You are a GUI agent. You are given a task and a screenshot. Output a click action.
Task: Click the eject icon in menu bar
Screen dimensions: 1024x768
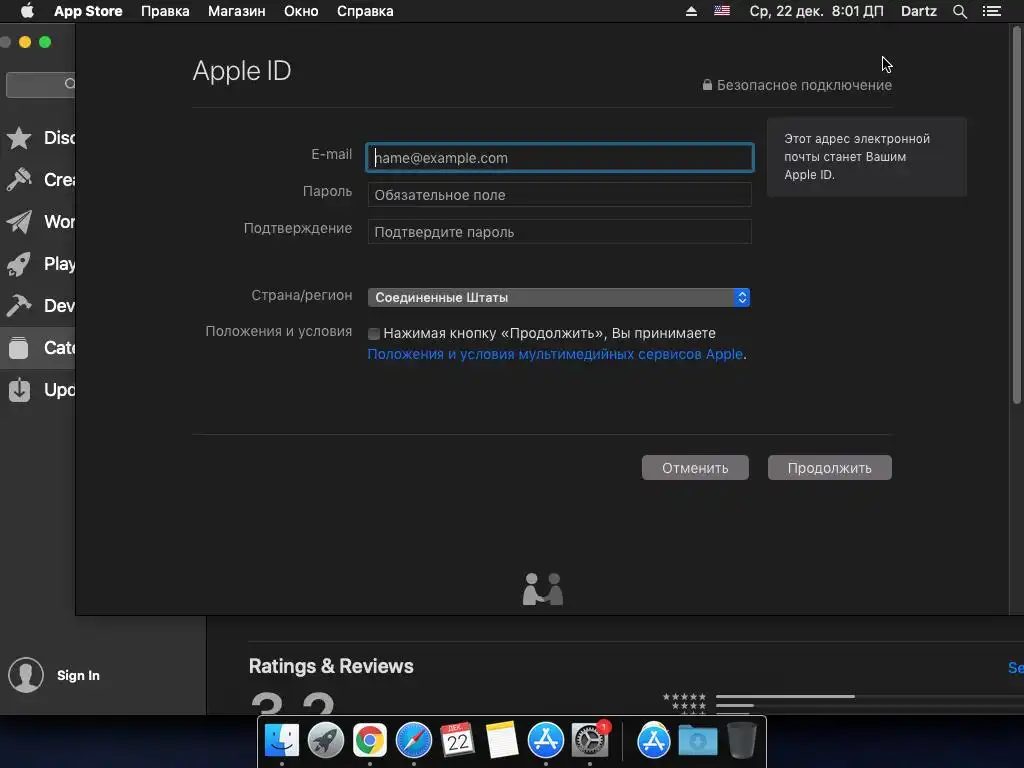[x=691, y=11]
